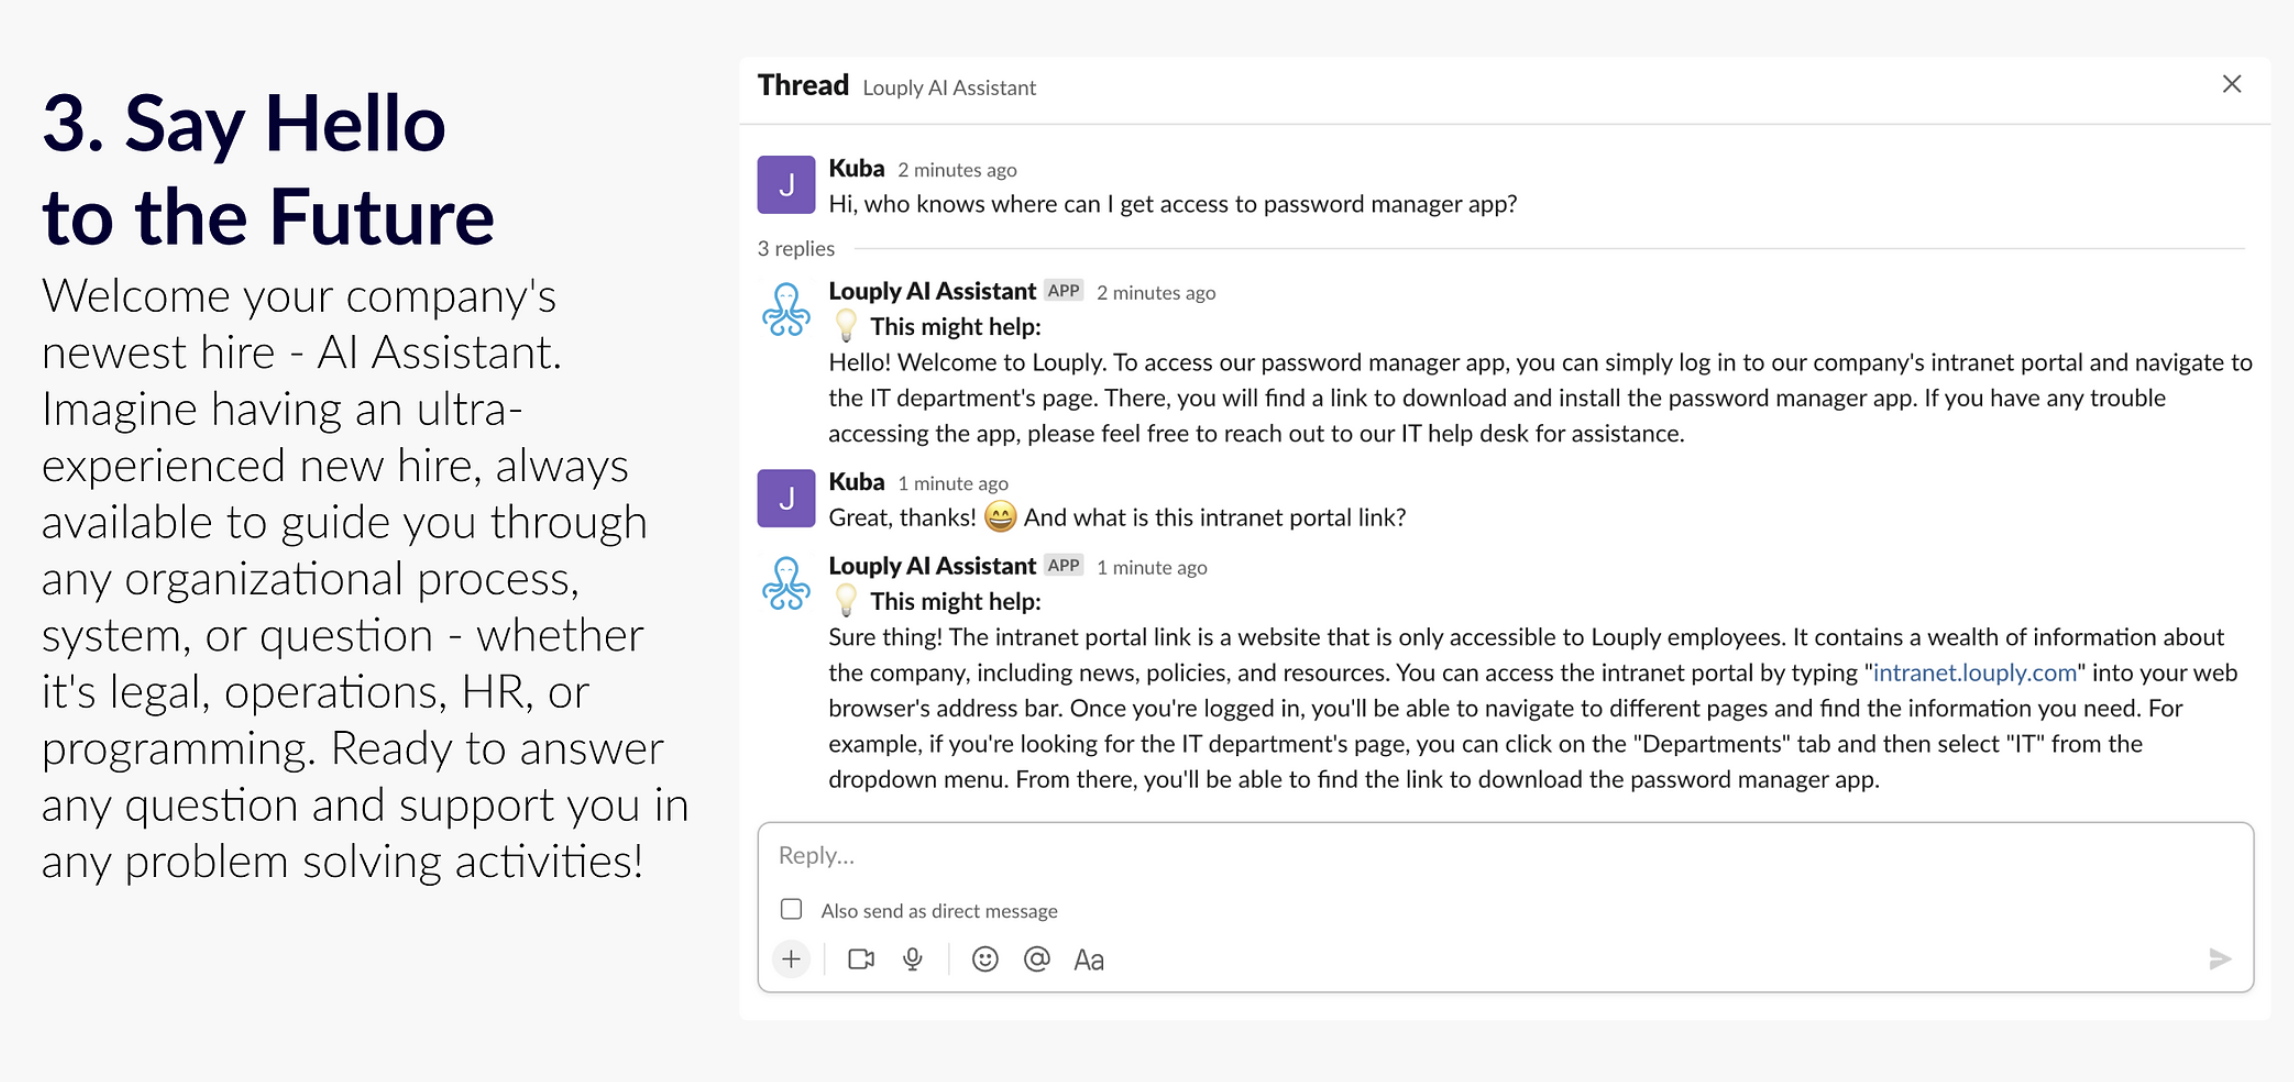2294x1082 pixels.
Task: Open the first Louply AI Assistant sender name
Action: click(x=932, y=291)
